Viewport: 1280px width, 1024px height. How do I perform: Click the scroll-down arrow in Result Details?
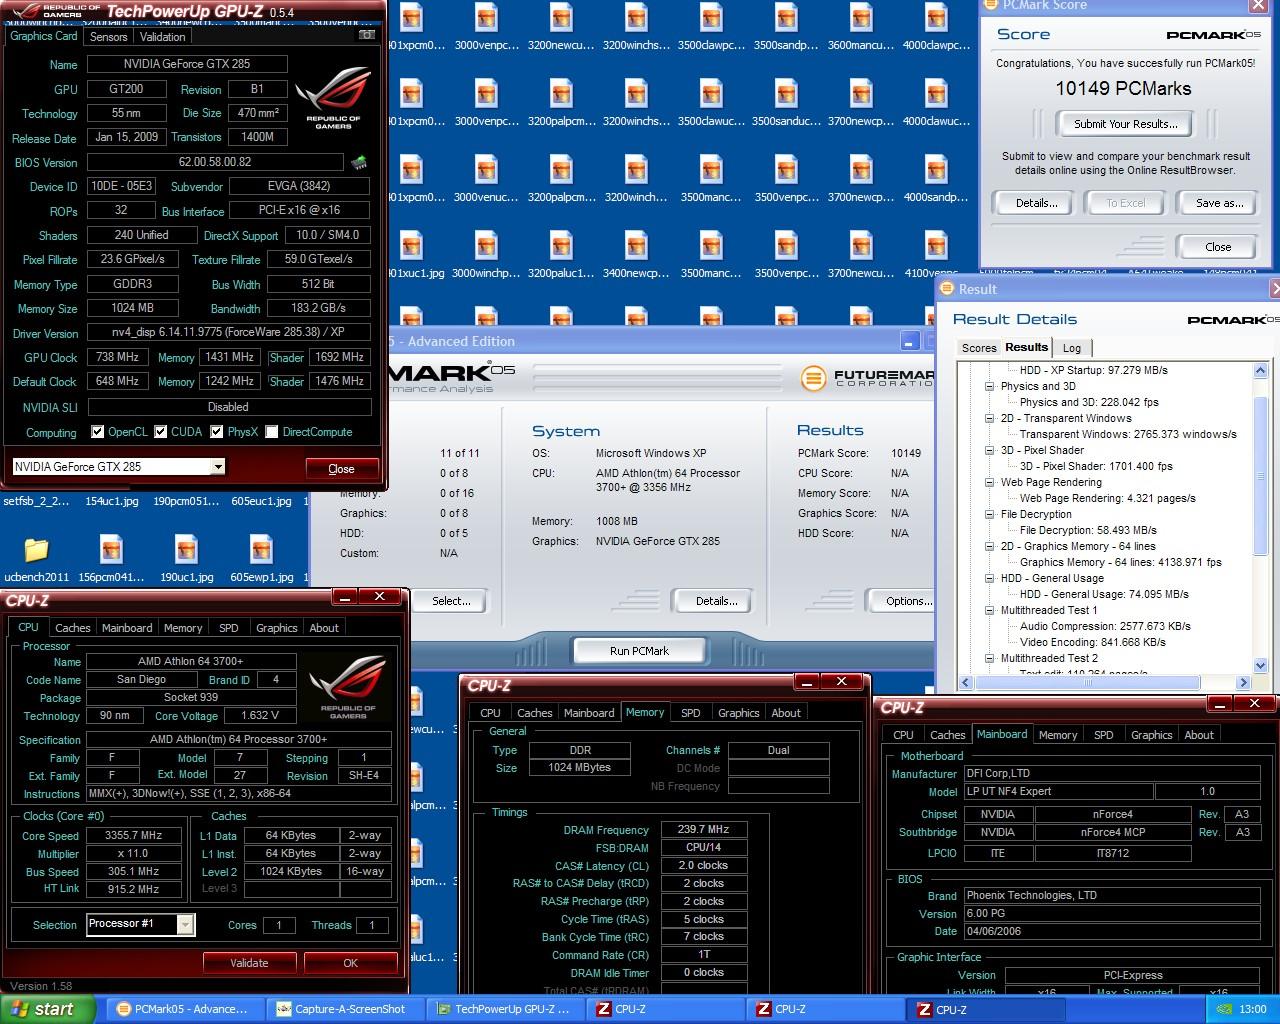click(x=1260, y=665)
